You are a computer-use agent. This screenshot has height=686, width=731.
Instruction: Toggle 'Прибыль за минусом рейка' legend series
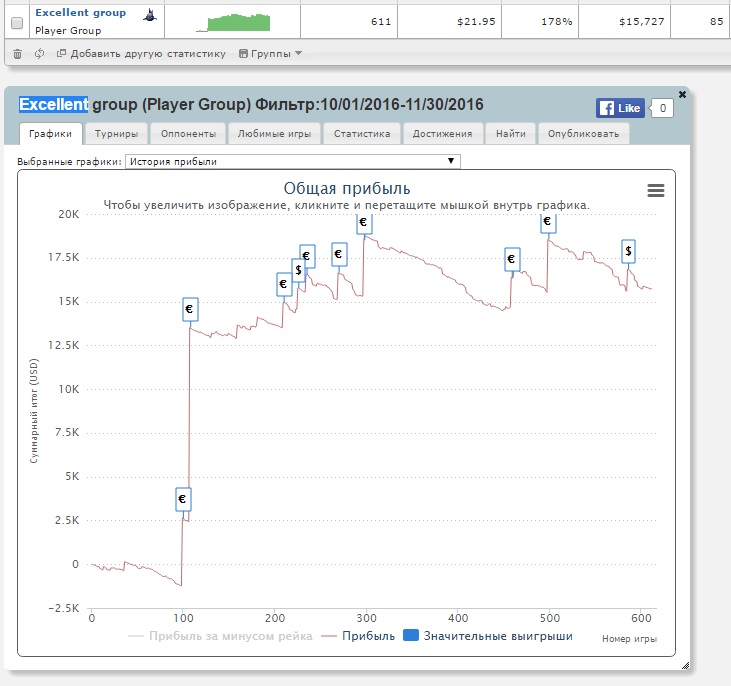tap(220, 637)
